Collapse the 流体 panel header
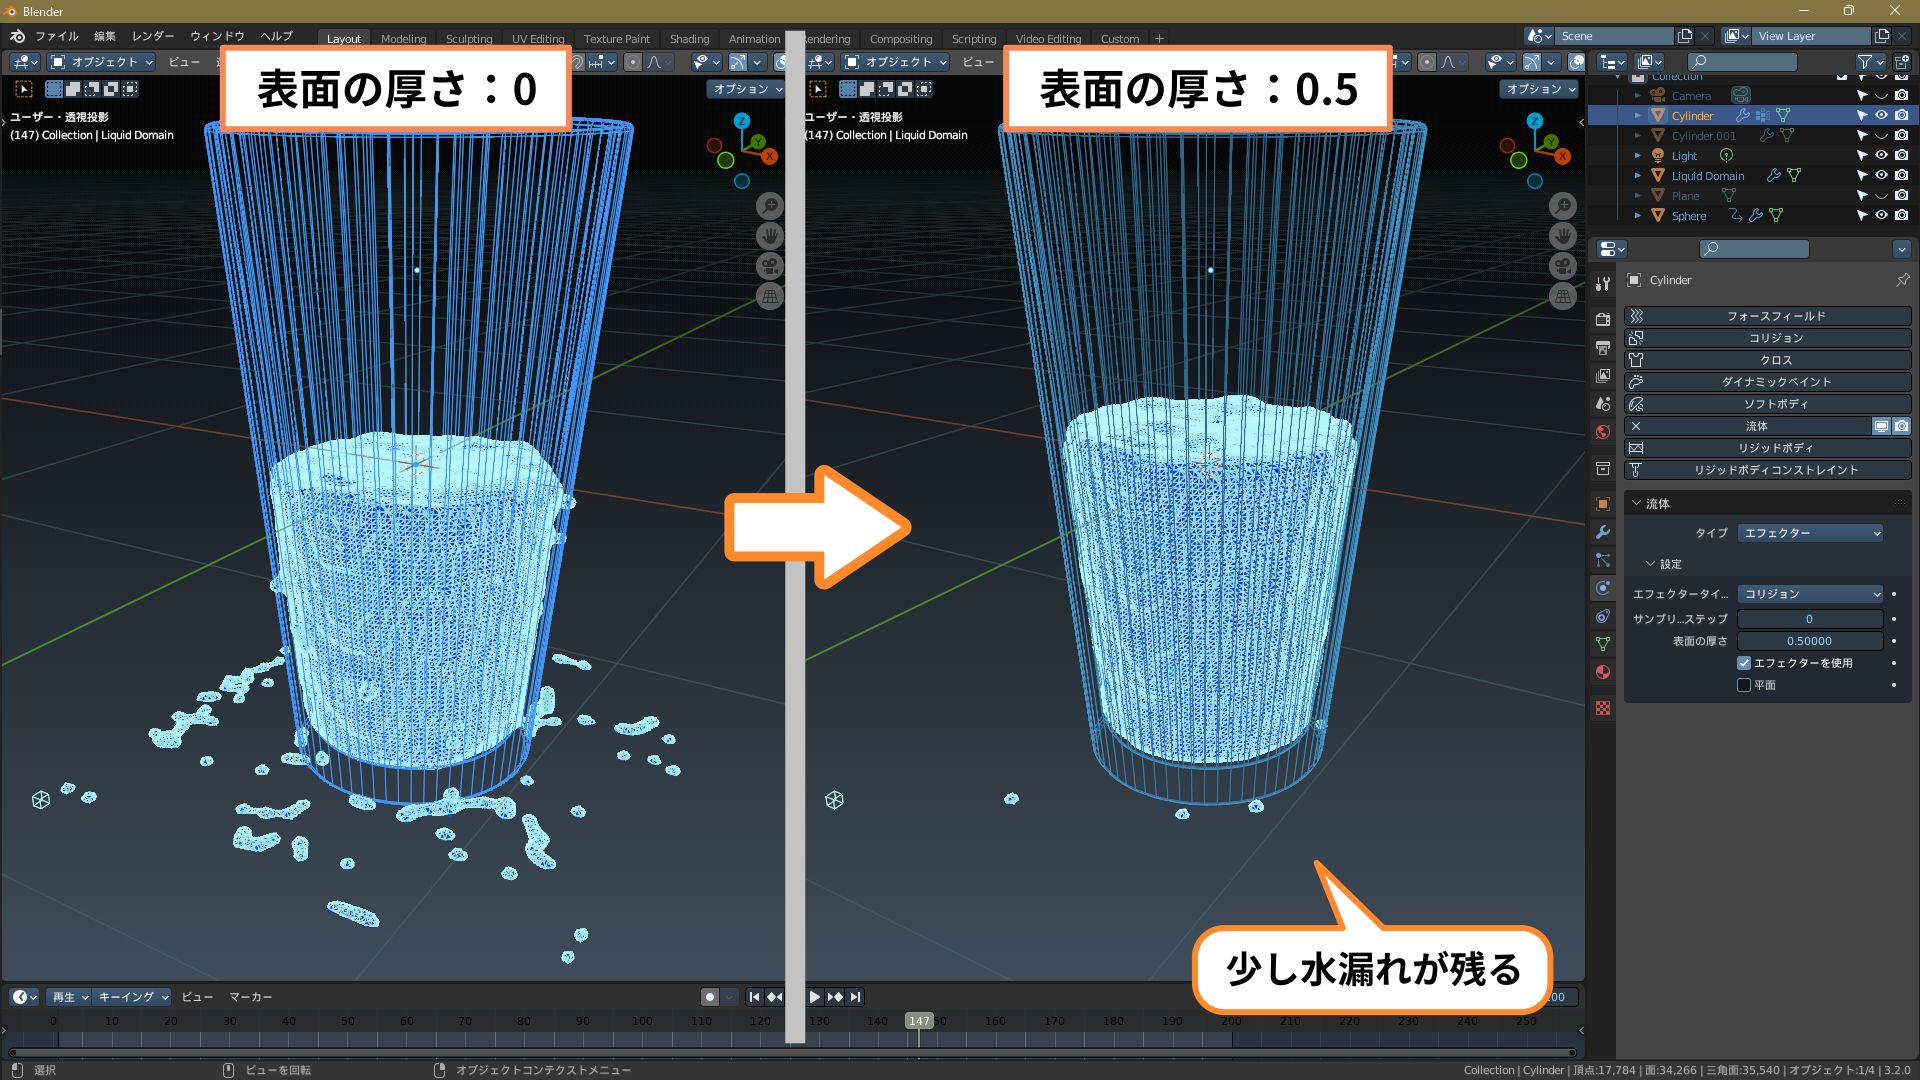The height and width of the screenshot is (1080, 1920). 1656,504
